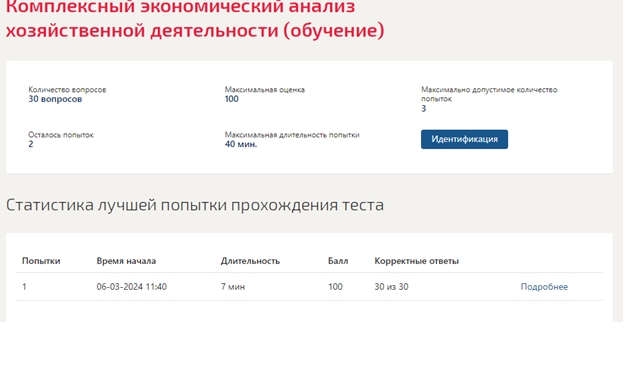Image resolution: width=637 pixels, height=377 pixels.
Task: Click the Длительность column header
Action: (x=250, y=261)
